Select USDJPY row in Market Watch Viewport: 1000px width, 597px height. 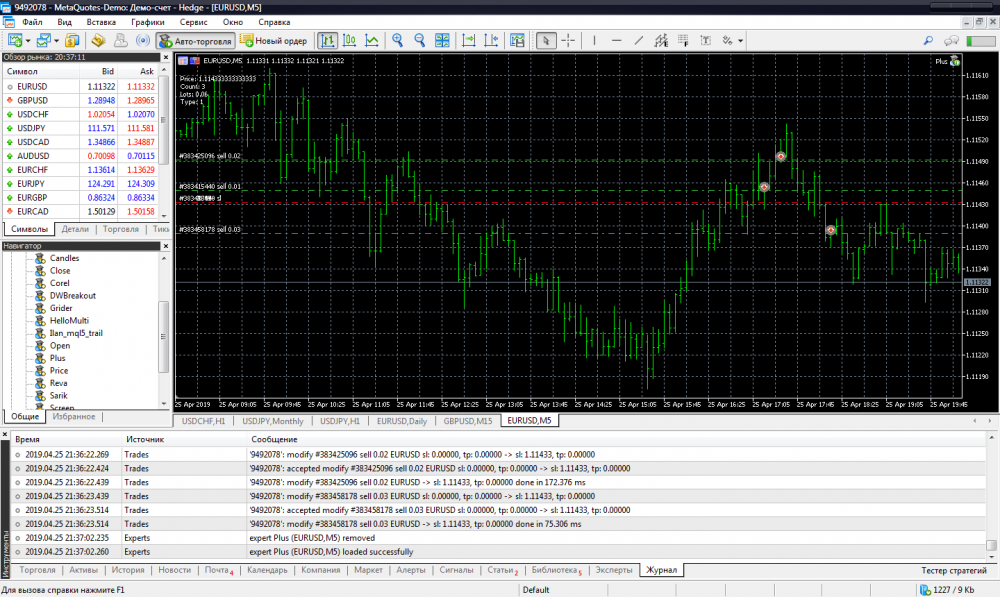(80, 128)
